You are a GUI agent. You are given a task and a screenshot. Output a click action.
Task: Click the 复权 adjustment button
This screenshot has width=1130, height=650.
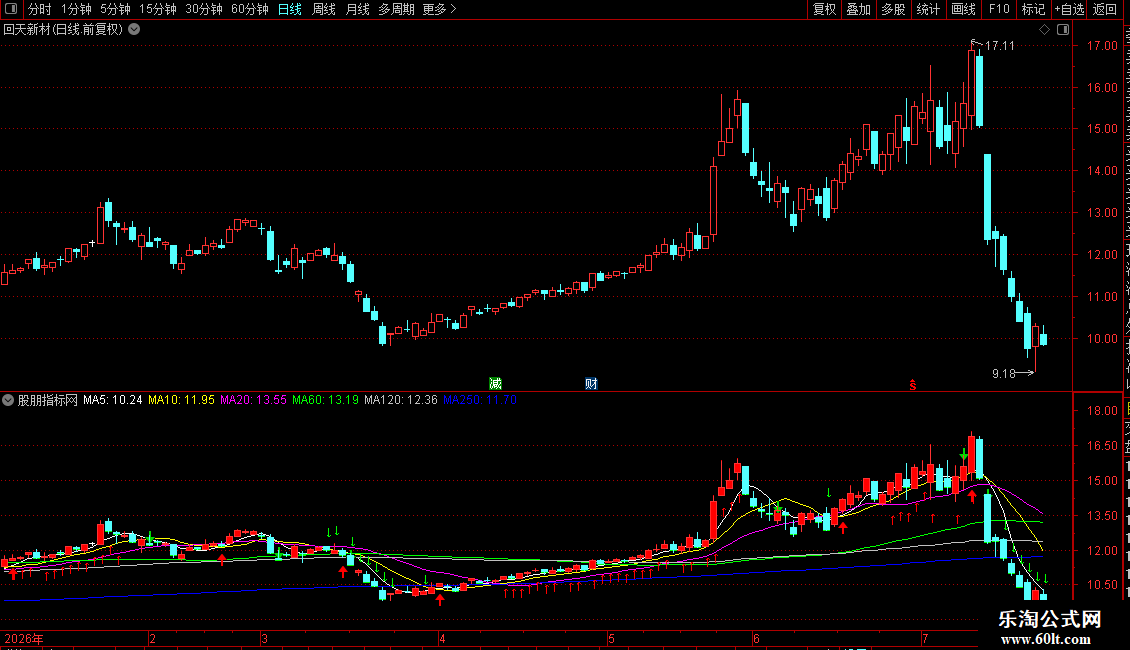(824, 9)
